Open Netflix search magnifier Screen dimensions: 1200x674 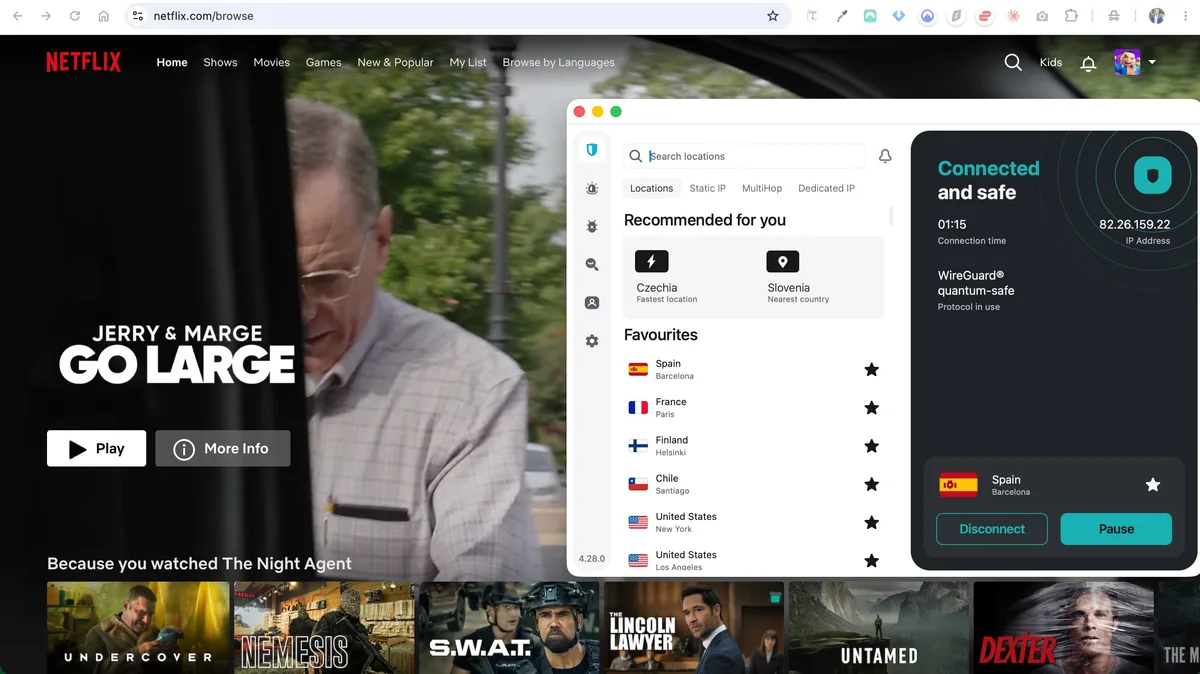1013,62
